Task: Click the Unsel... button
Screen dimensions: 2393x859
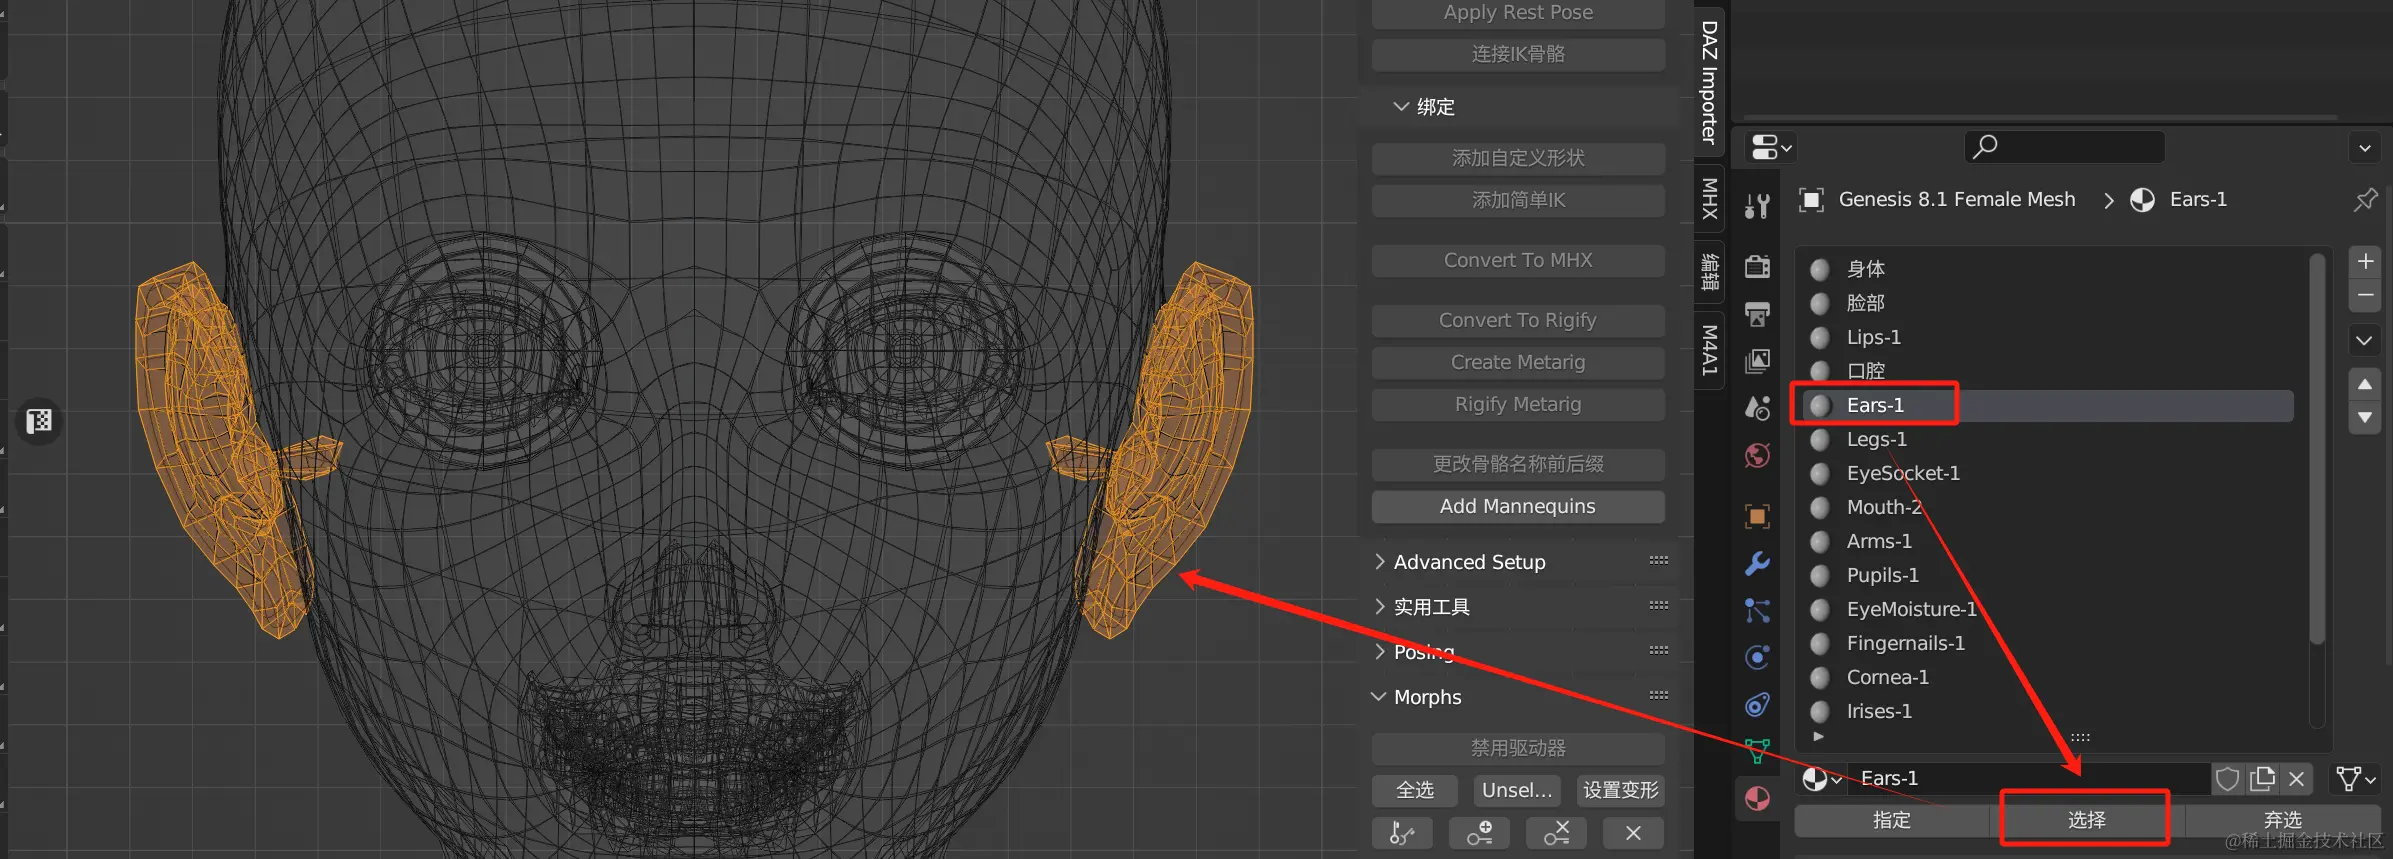Action: 1517,791
